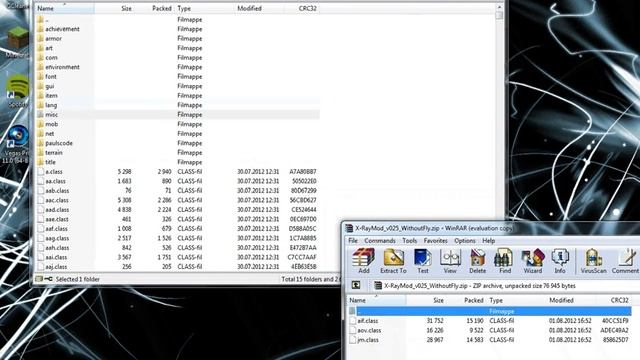This screenshot has height=360, width=640.
Task: Select the net folder row
Action: pos(178,133)
